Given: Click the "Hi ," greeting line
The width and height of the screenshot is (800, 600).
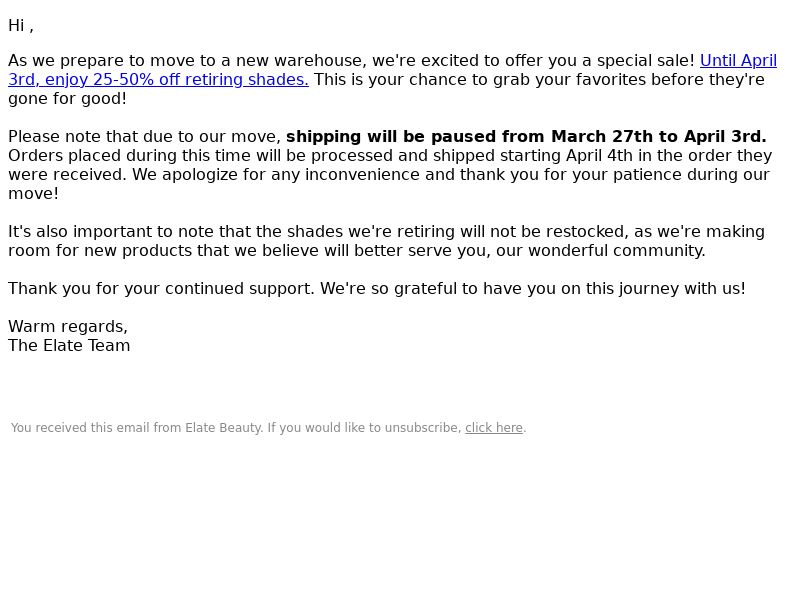Looking at the screenshot, I should click(x=21, y=26).
